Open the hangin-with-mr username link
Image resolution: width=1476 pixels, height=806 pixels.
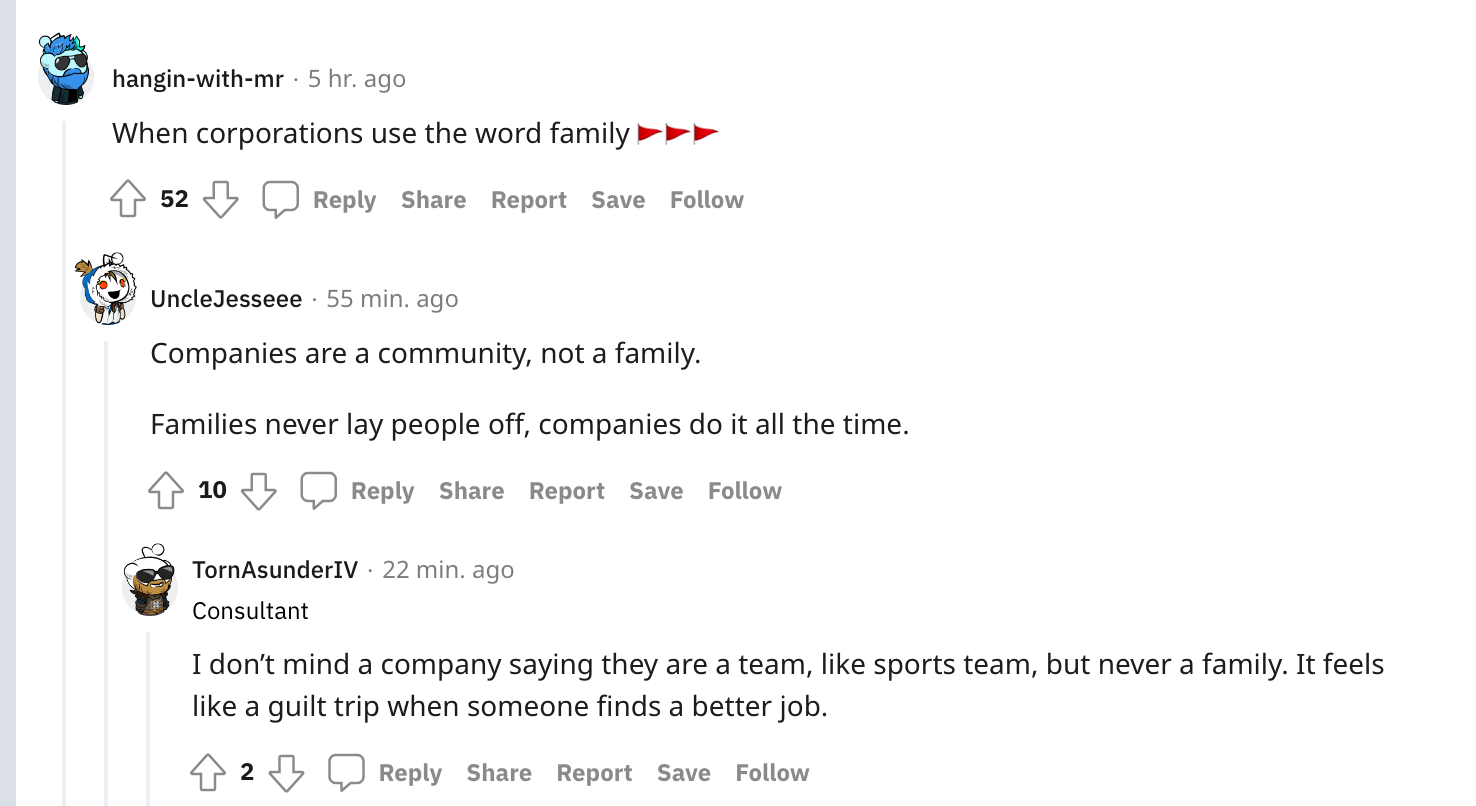coord(198,78)
